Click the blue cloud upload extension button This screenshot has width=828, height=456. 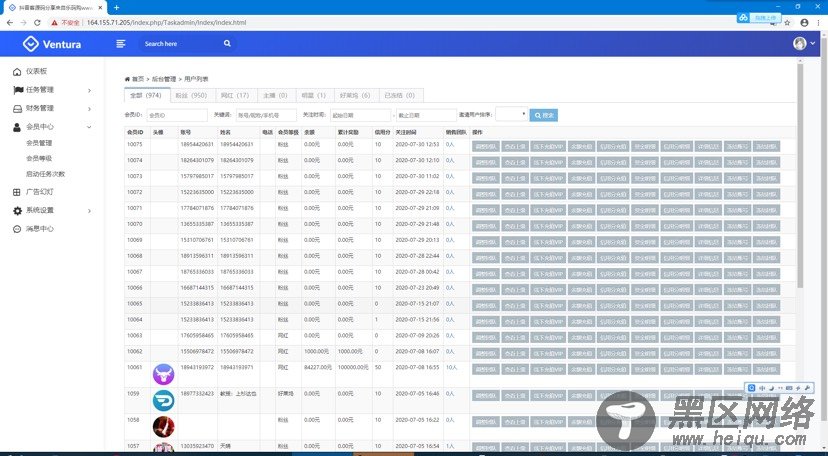759,17
